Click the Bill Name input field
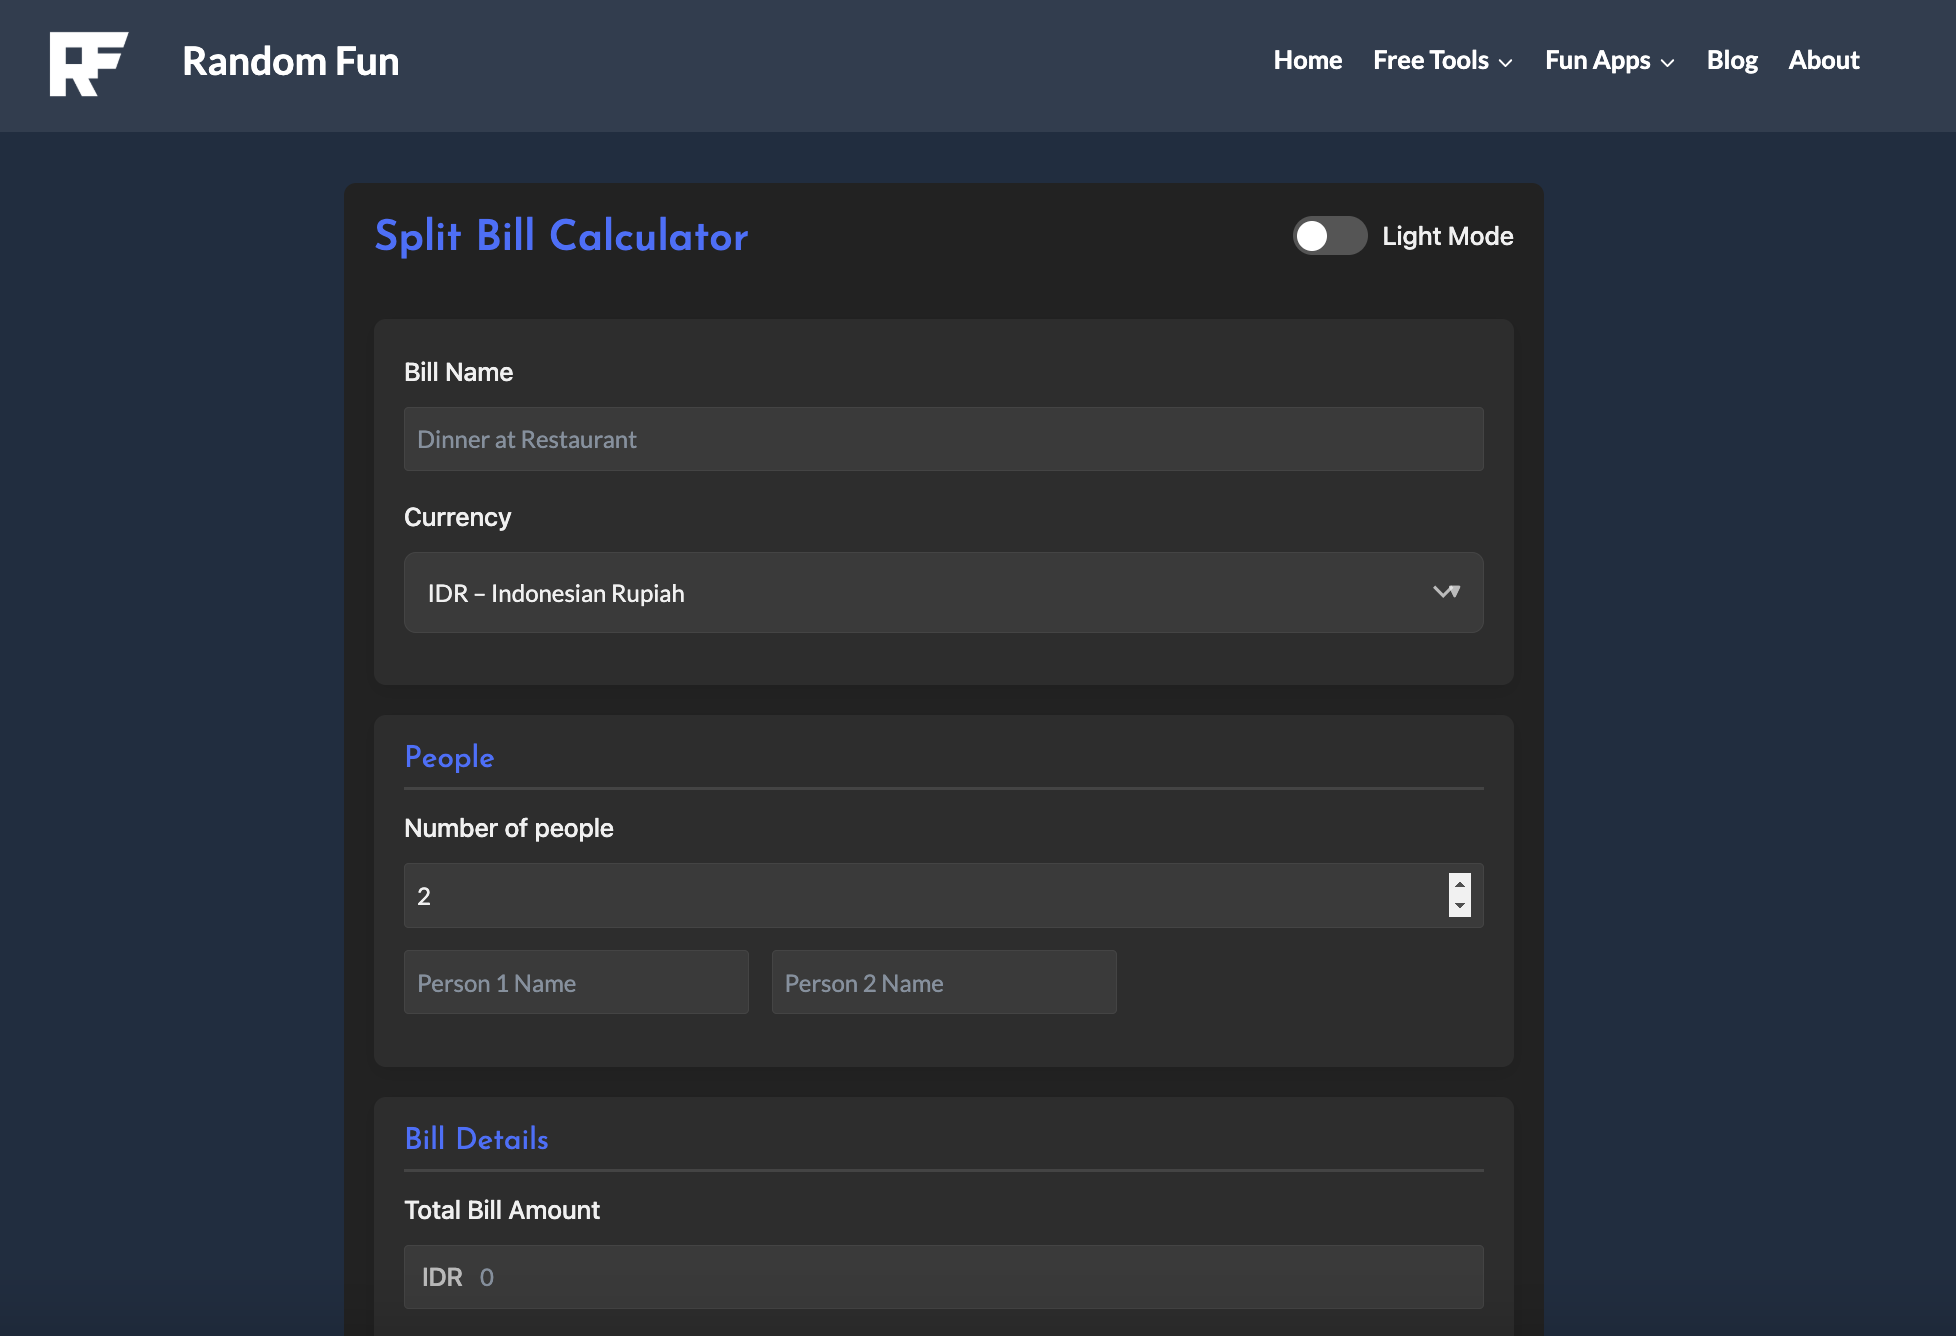Viewport: 1956px width, 1336px height. (x=943, y=438)
